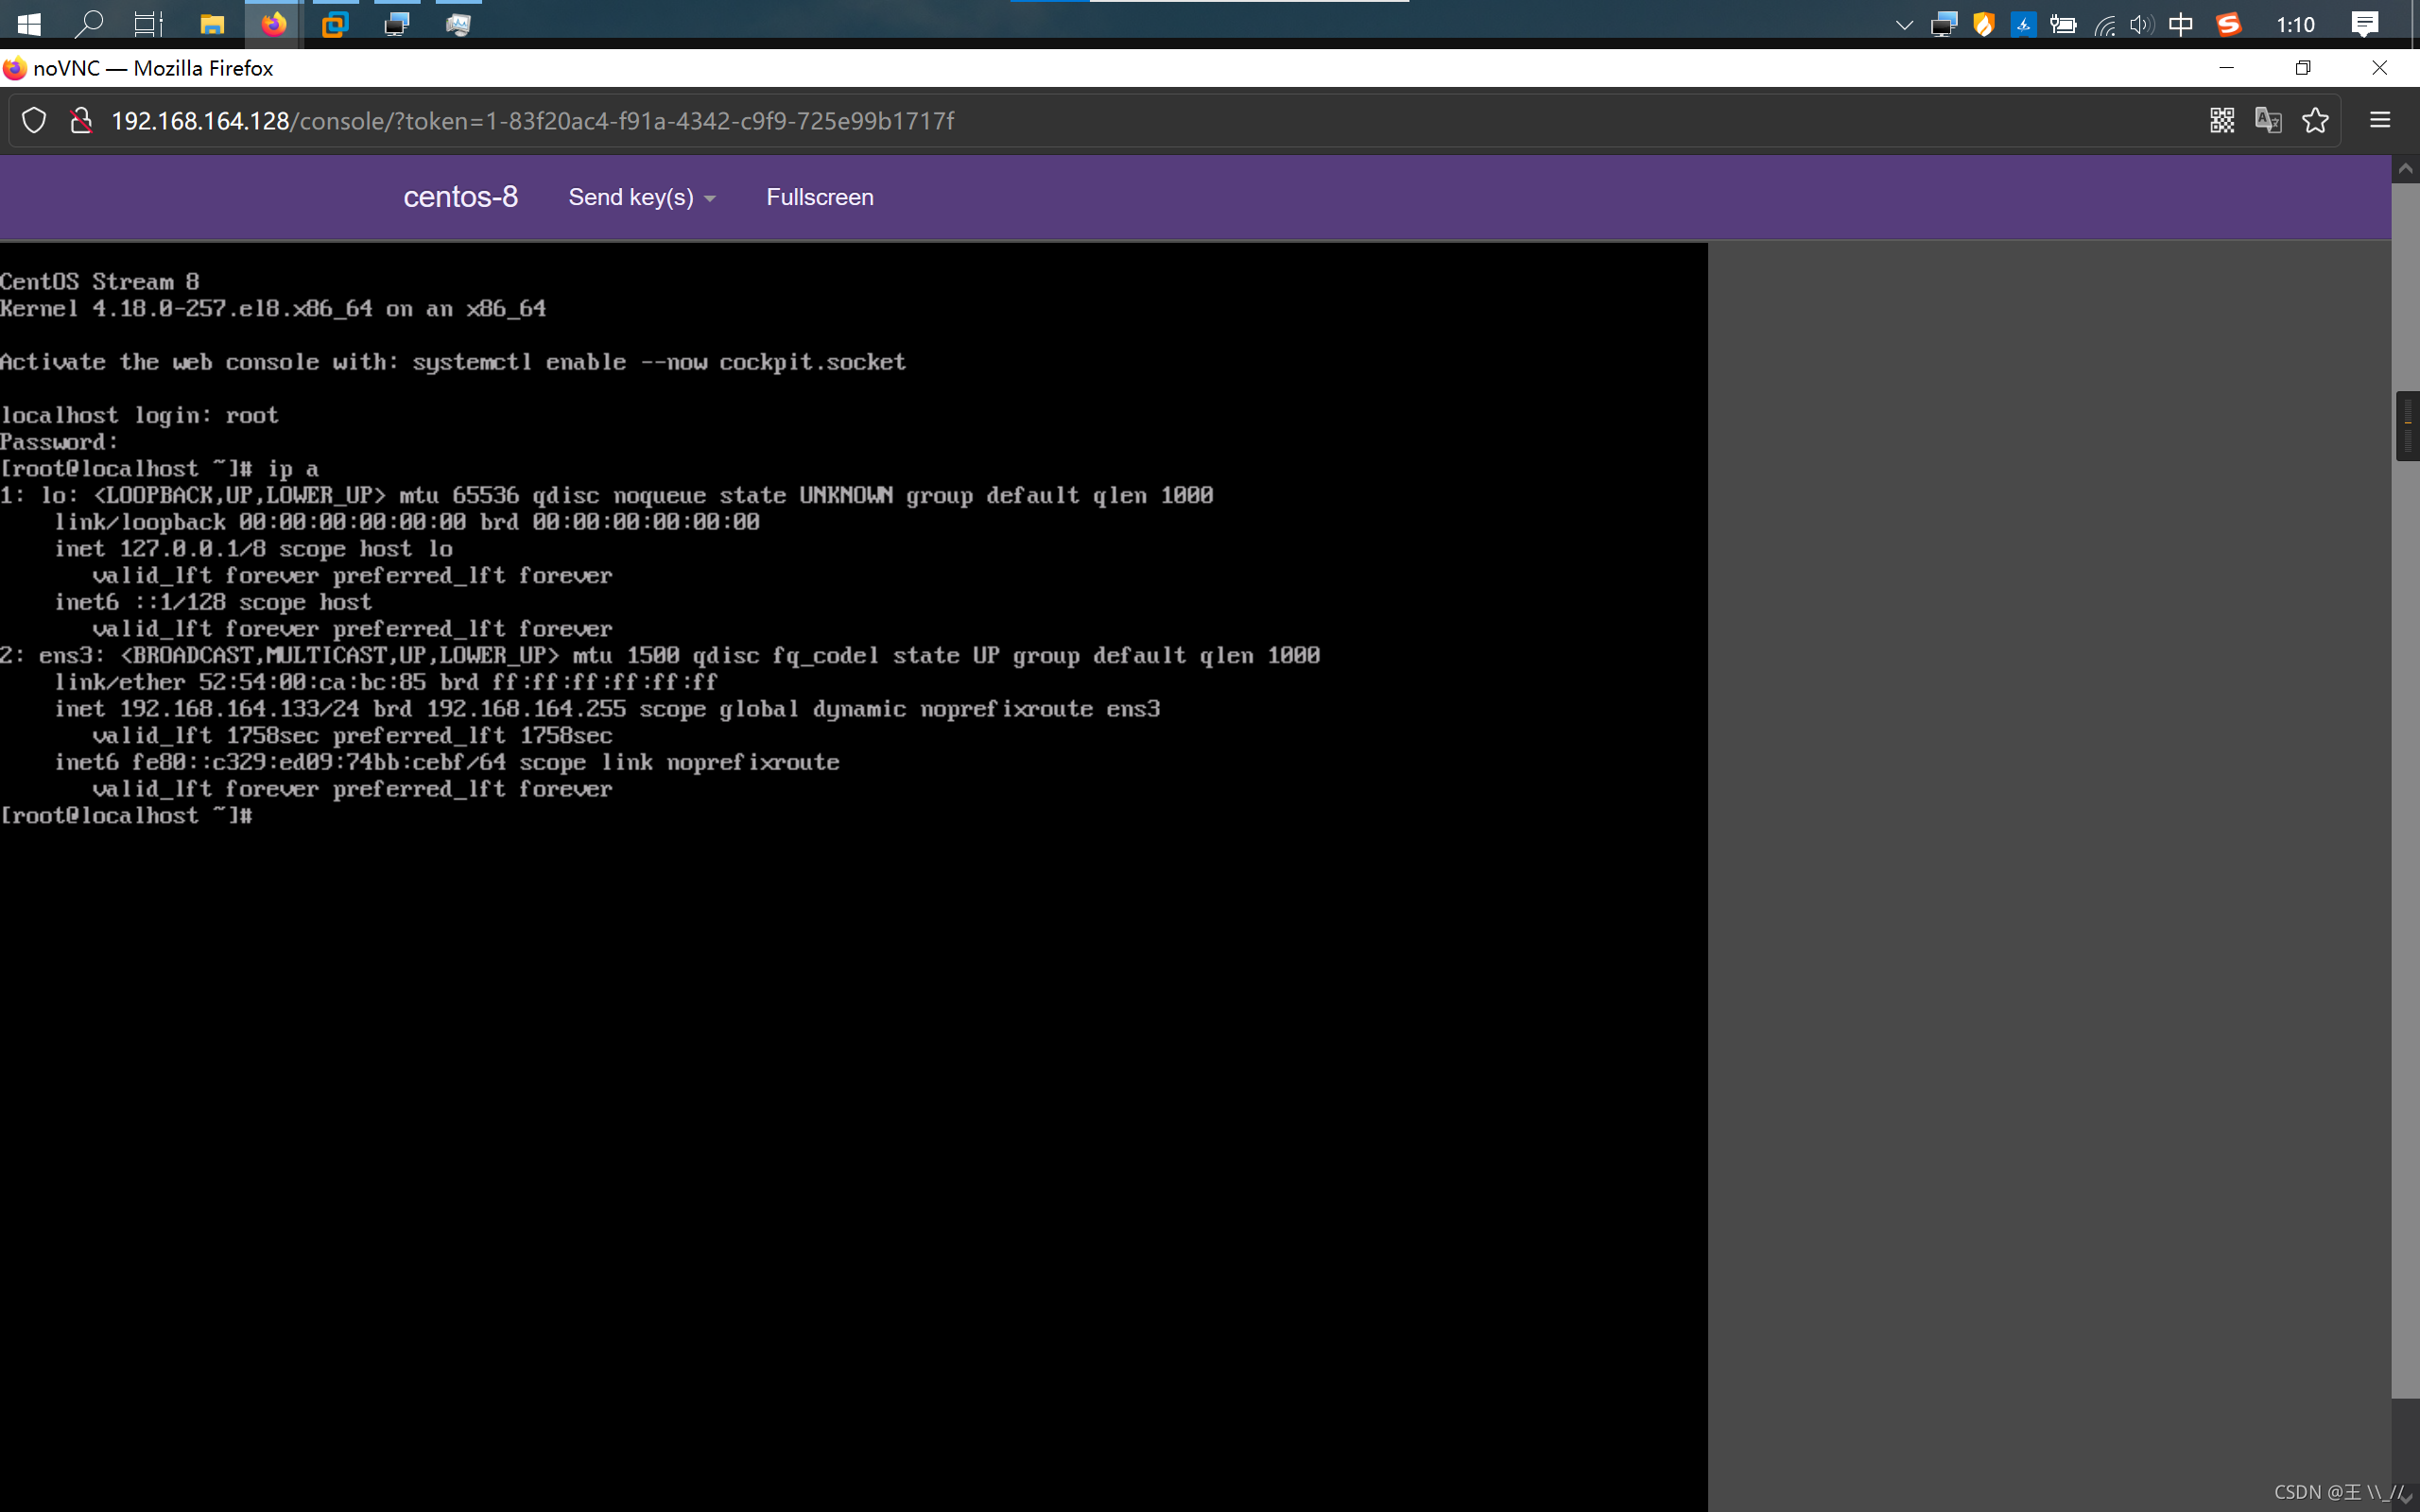Click the insecure connection padlock icon
2420x1512 pixels.
81,121
